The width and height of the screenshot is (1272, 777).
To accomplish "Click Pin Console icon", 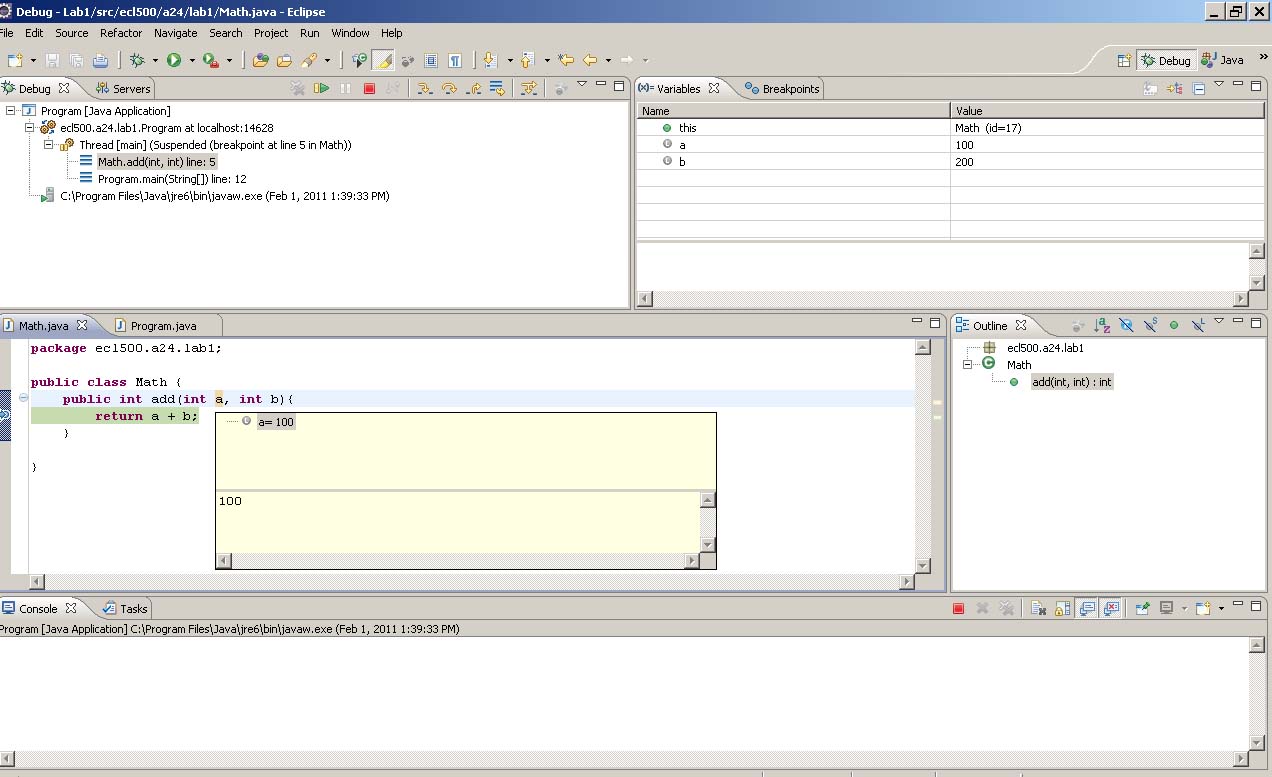I will (1141, 608).
